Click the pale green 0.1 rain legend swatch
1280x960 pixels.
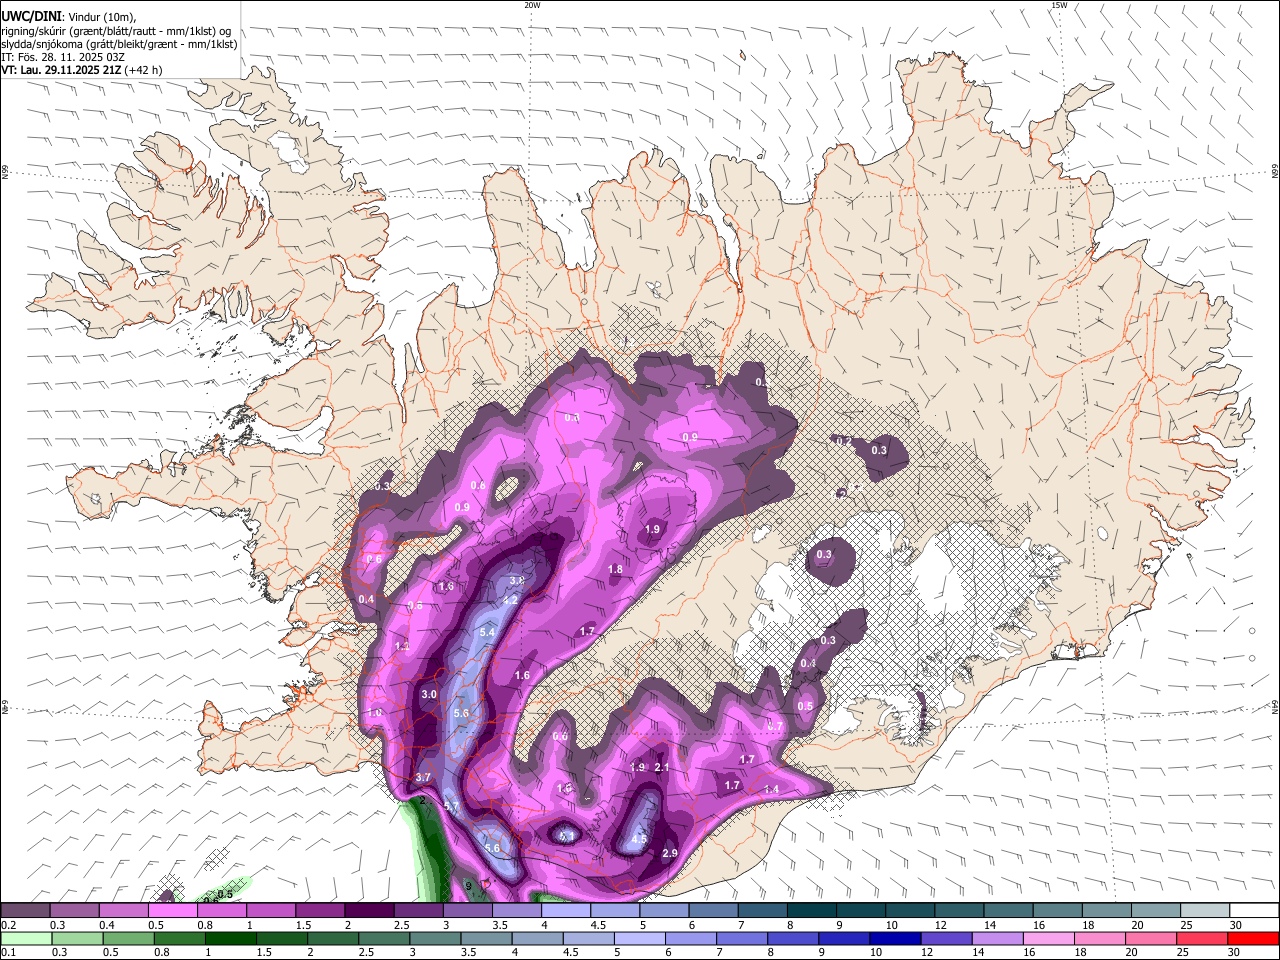[x=25, y=939]
